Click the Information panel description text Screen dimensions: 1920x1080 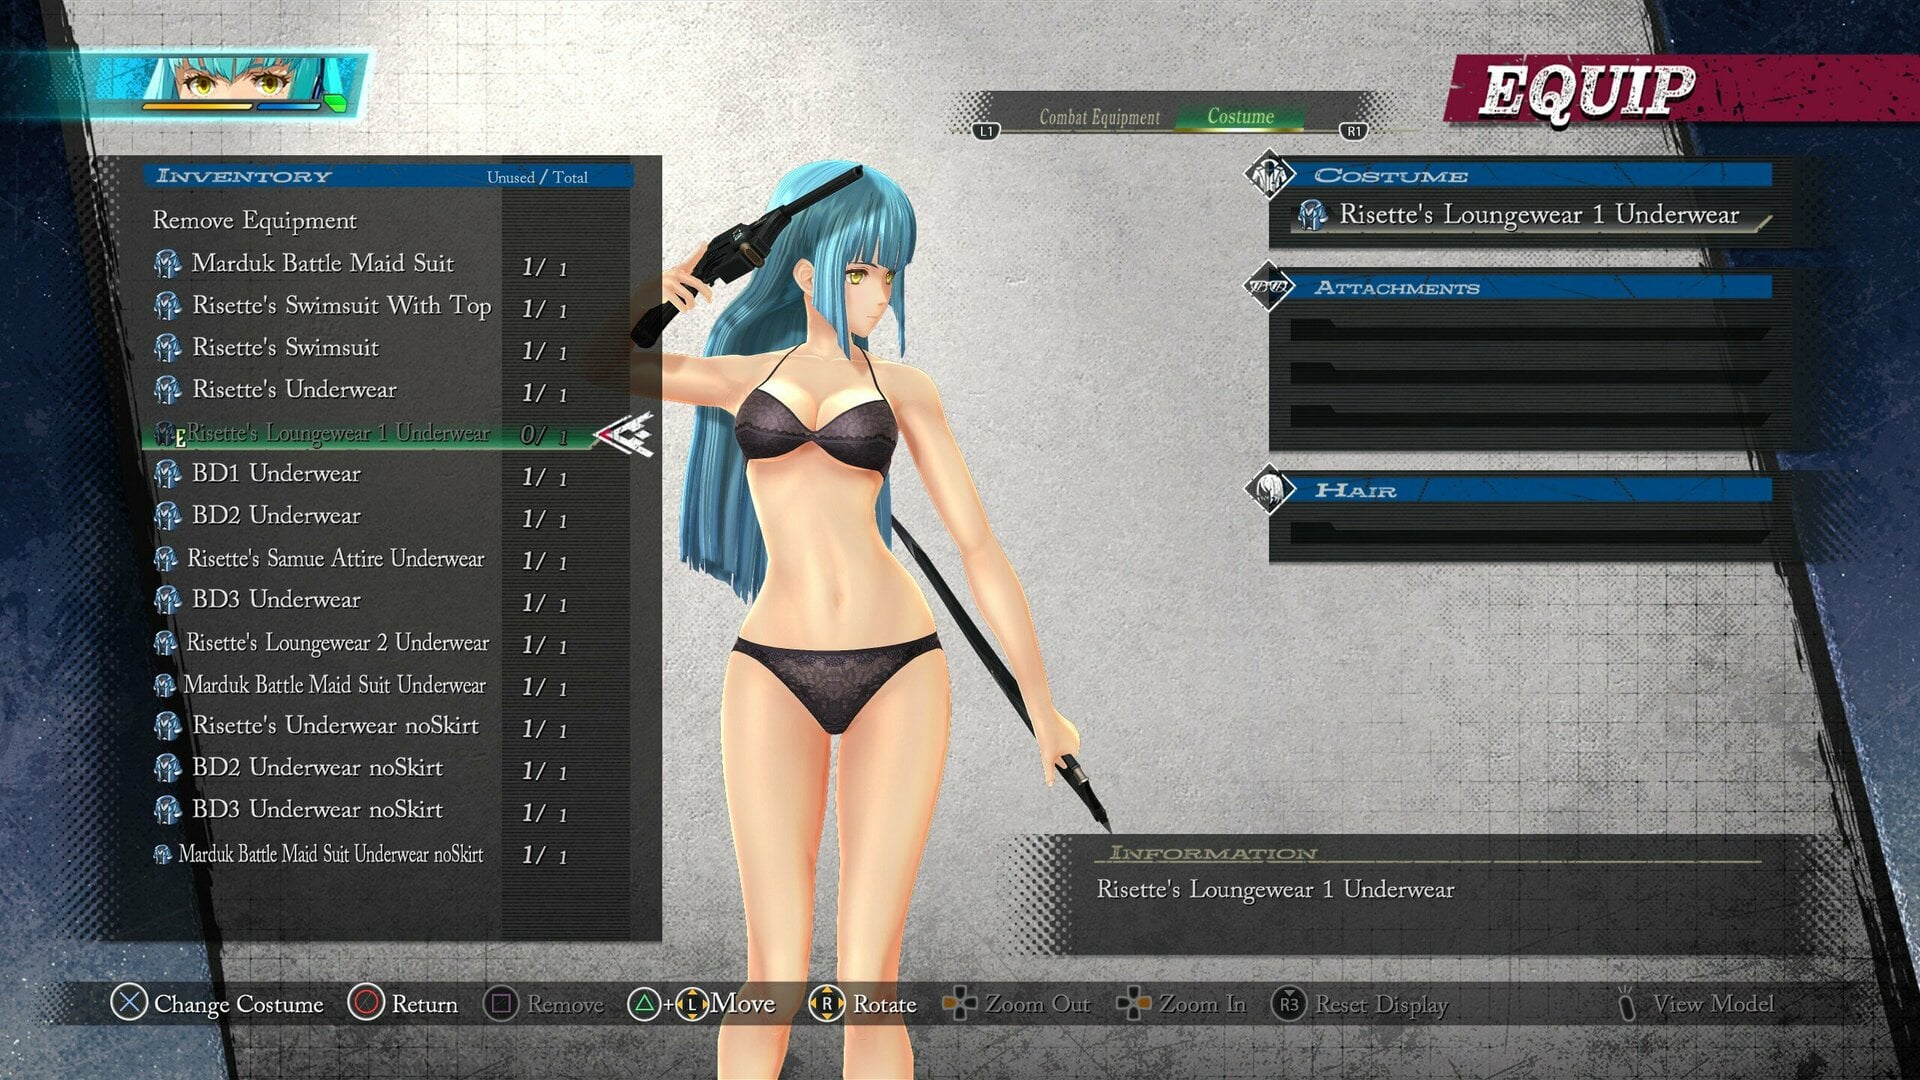[x=1275, y=889]
